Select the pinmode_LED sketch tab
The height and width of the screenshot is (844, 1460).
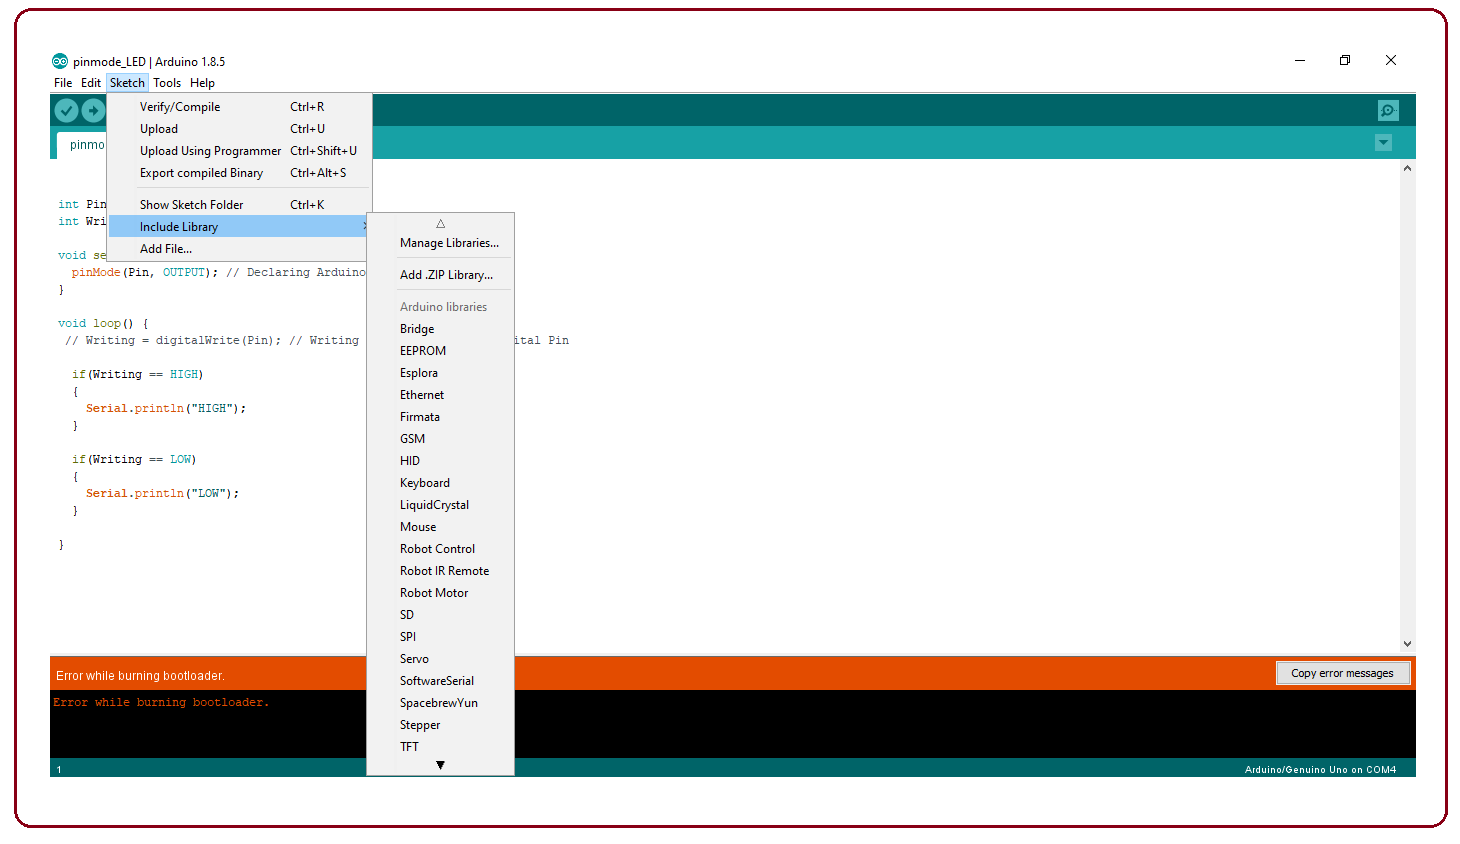pyautogui.click(x=87, y=144)
